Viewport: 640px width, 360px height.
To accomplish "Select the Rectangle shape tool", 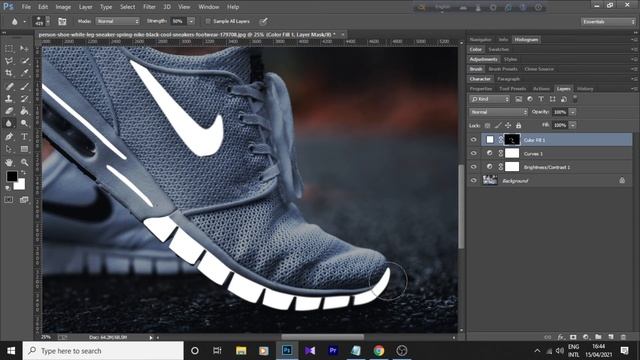I will [24, 149].
